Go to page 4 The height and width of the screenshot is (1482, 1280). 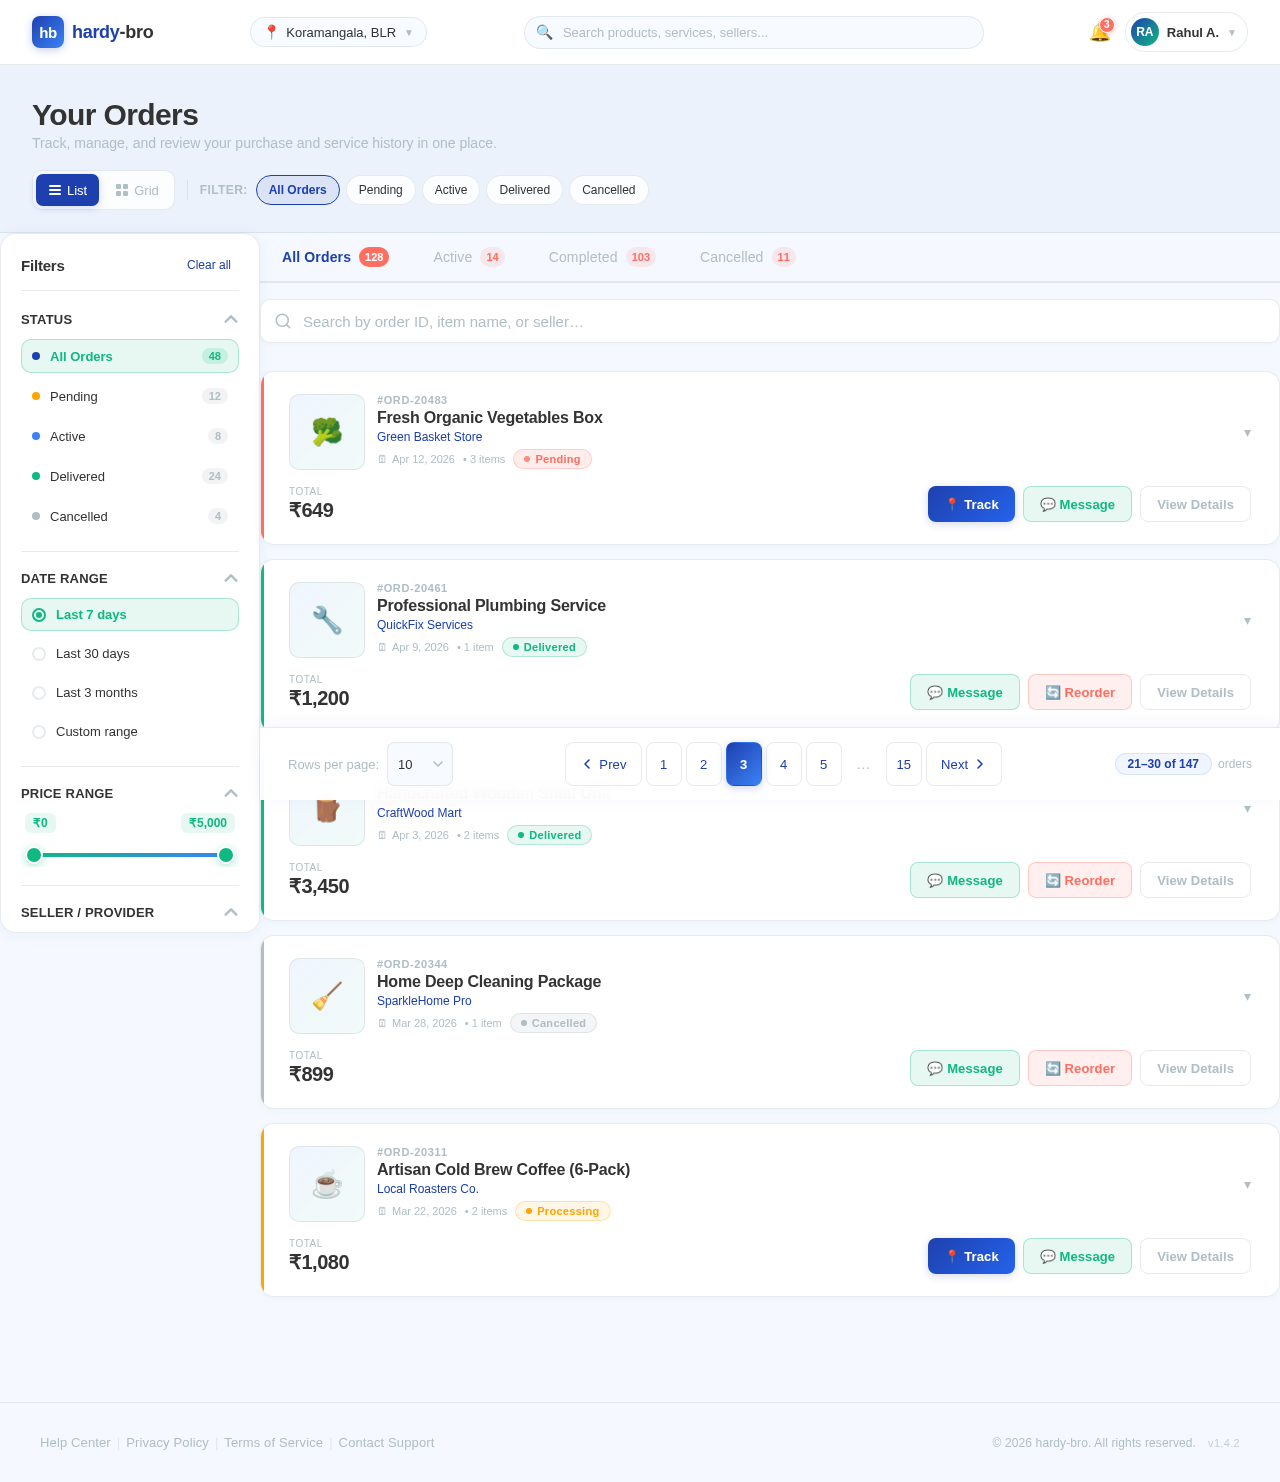coord(784,764)
